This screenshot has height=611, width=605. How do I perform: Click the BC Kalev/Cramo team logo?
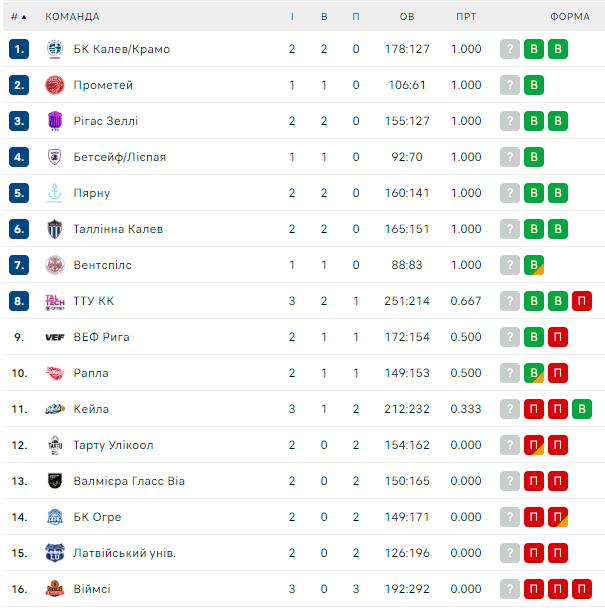[55, 49]
